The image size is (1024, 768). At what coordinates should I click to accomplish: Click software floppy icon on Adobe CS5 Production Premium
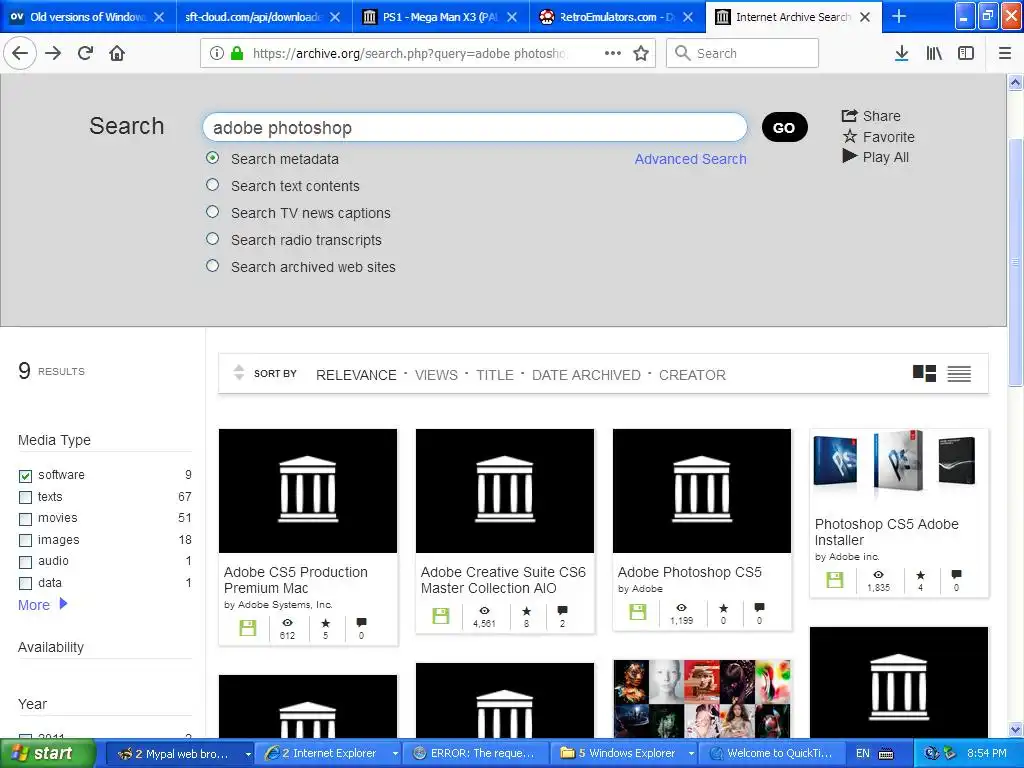[x=248, y=628]
